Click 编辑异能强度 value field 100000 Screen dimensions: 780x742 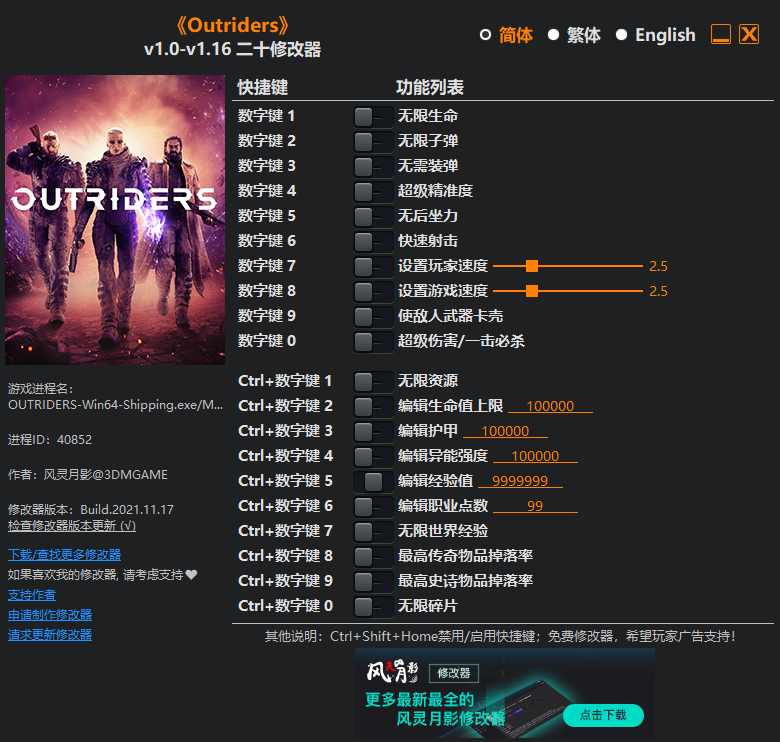point(535,456)
